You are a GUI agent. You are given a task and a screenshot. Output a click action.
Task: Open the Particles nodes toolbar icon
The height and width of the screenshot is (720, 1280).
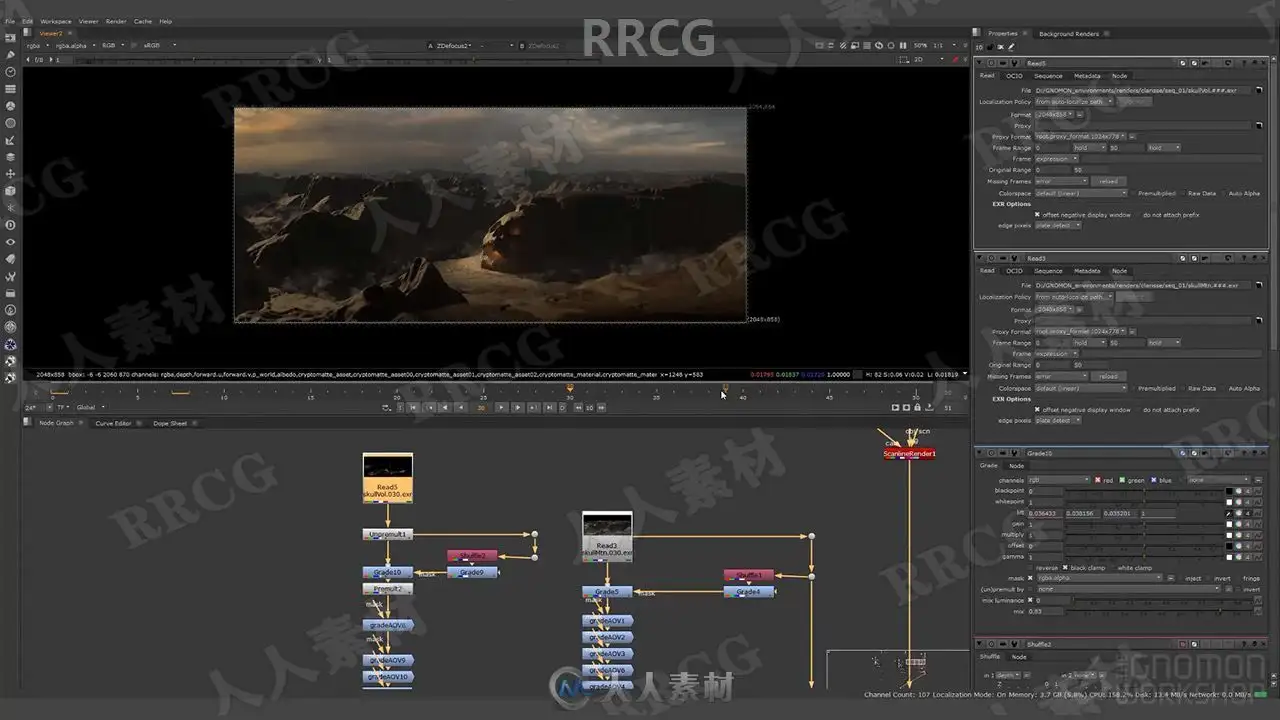point(10,208)
